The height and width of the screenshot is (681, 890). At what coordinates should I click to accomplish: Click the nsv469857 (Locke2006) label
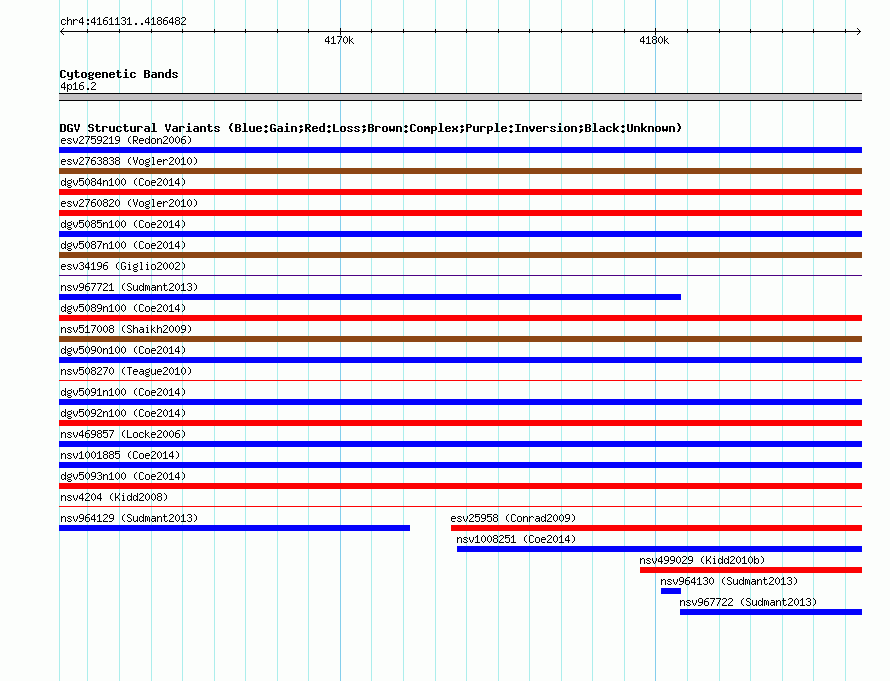pyautogui.click(x=123, y=434)
